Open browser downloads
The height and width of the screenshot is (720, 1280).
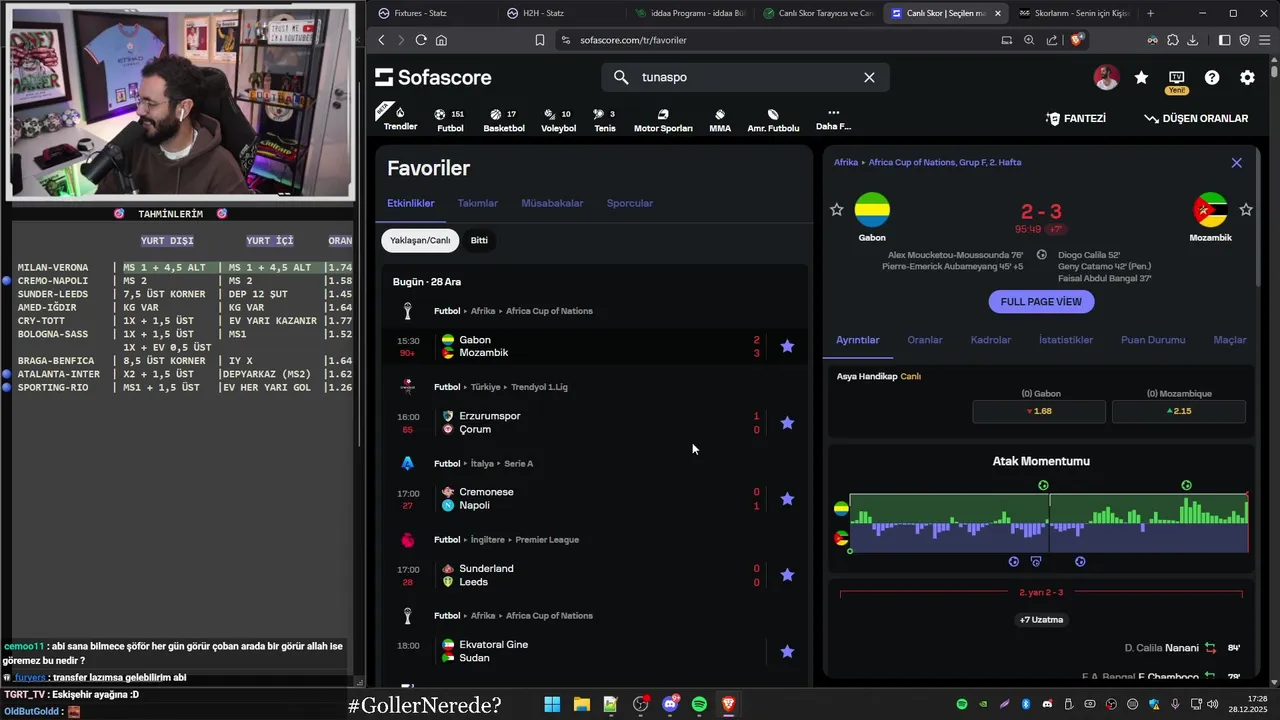tap(1192, 40)
